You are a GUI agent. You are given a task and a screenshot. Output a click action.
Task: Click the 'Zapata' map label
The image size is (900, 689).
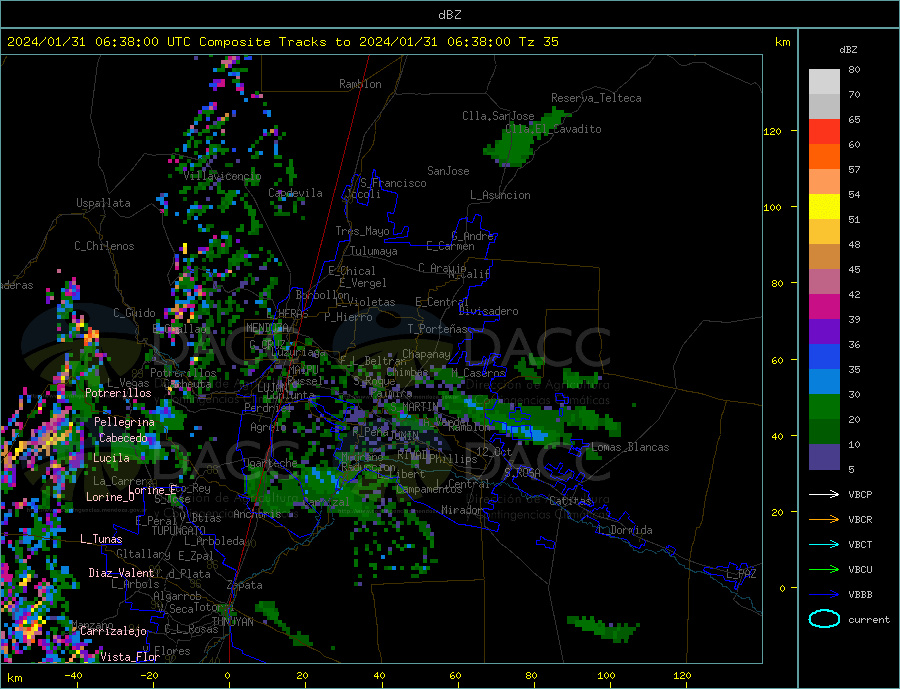tap(245, 585)
